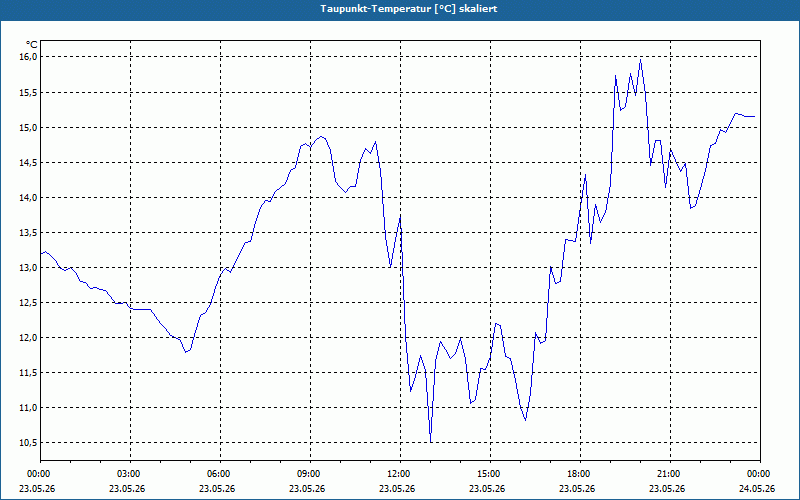Select the 15,0 y-axis label
Screen dimensions: 800x500
pyautogui.click(x=29, y=128)
